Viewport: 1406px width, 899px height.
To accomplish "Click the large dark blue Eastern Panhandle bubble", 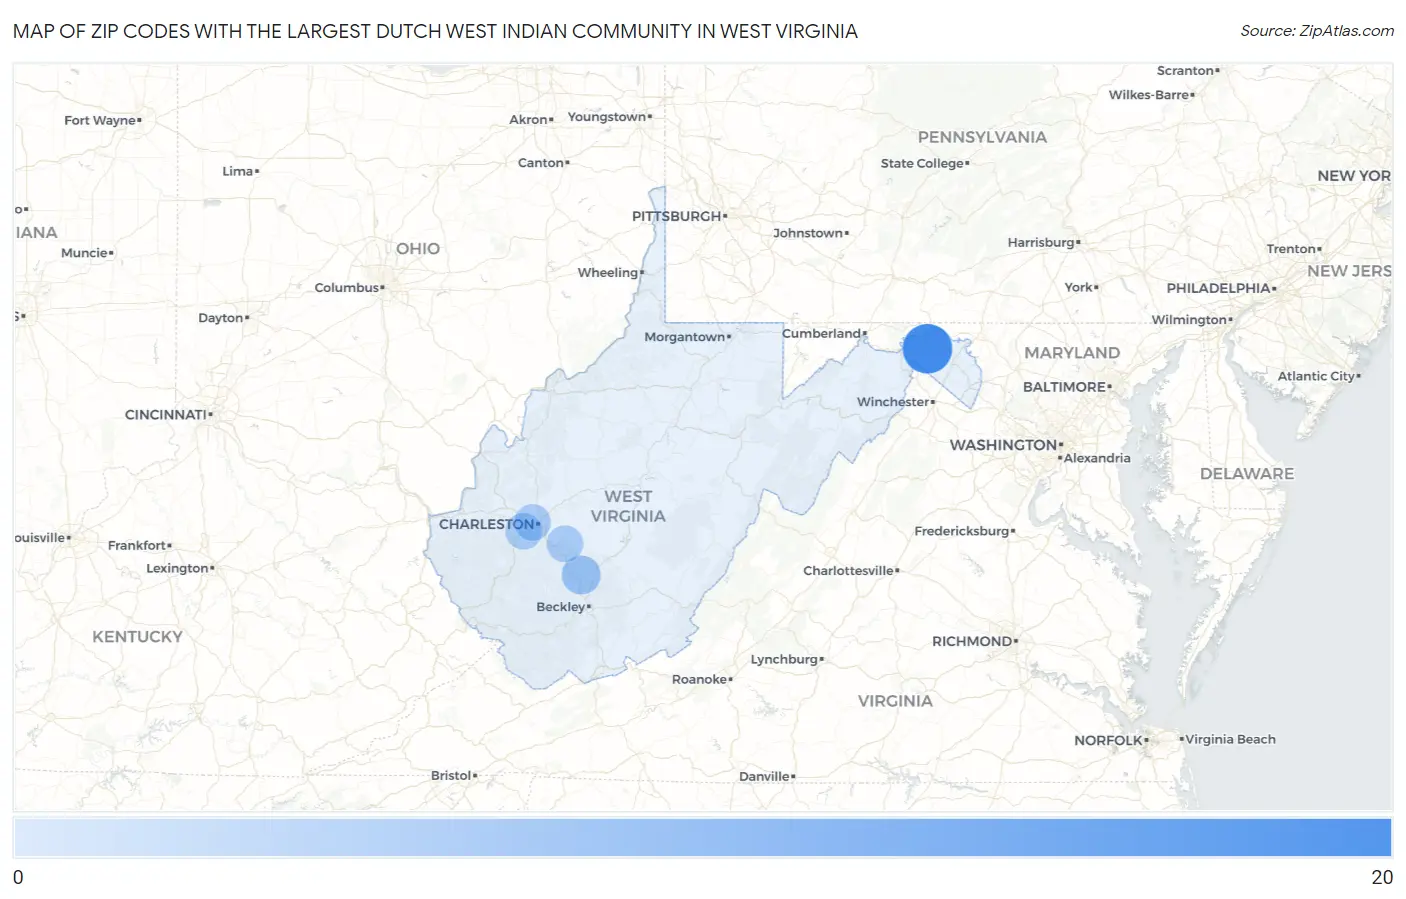I will [x=927, y=349].
